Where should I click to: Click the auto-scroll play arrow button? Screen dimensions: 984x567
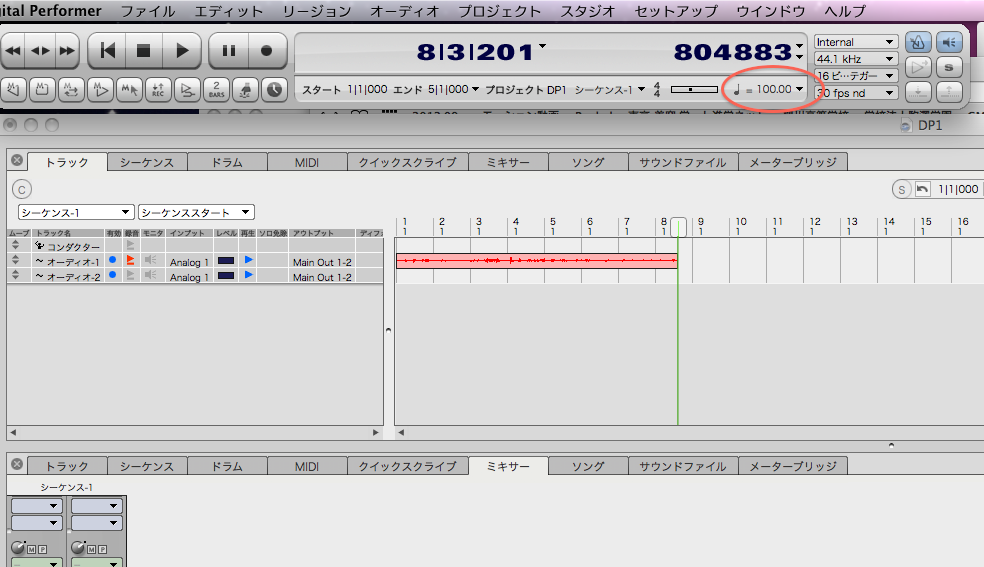coord(918,66)
